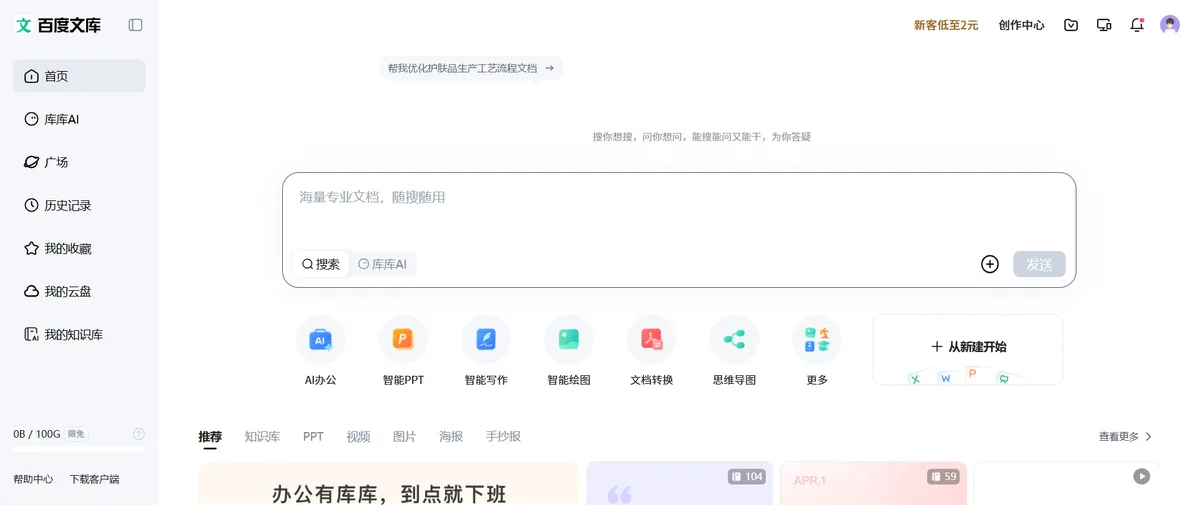1200x505 pixels.
Task: Open the 智能PPT tool
Action: click(x=403, y=351)
